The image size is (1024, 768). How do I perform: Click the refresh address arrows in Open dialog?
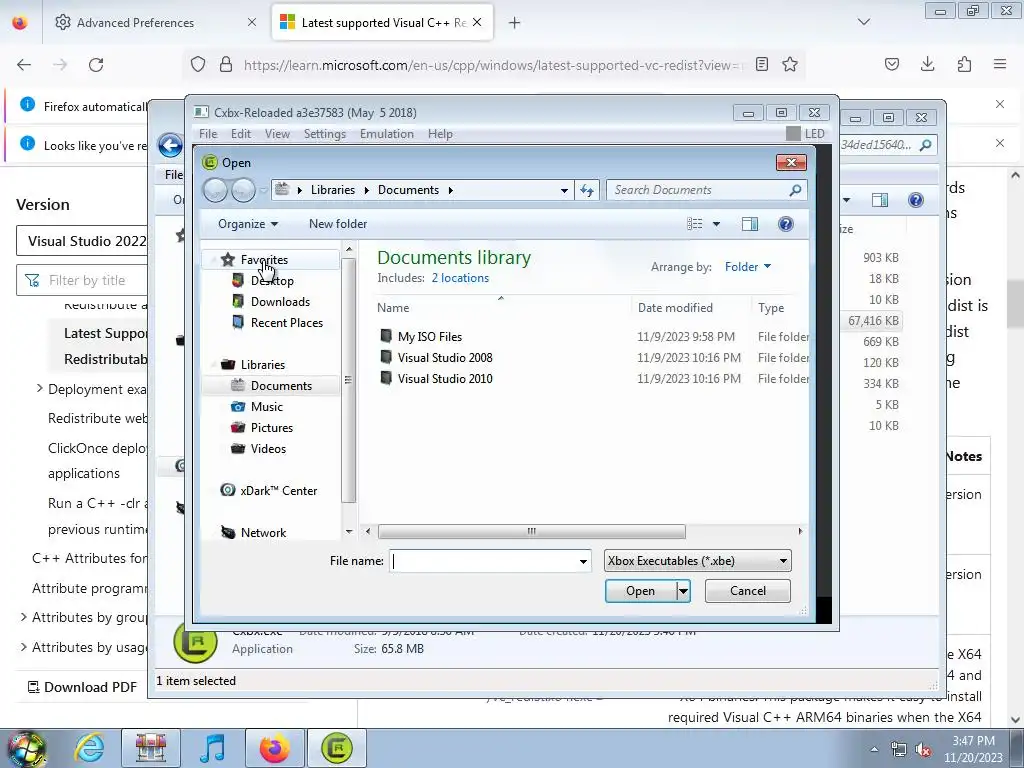[587, 190]
